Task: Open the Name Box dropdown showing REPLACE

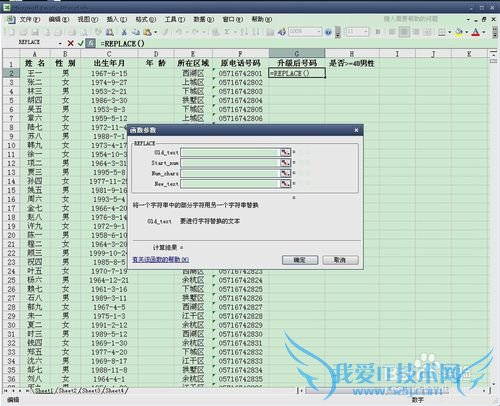Action: click(x=60, y=43)
